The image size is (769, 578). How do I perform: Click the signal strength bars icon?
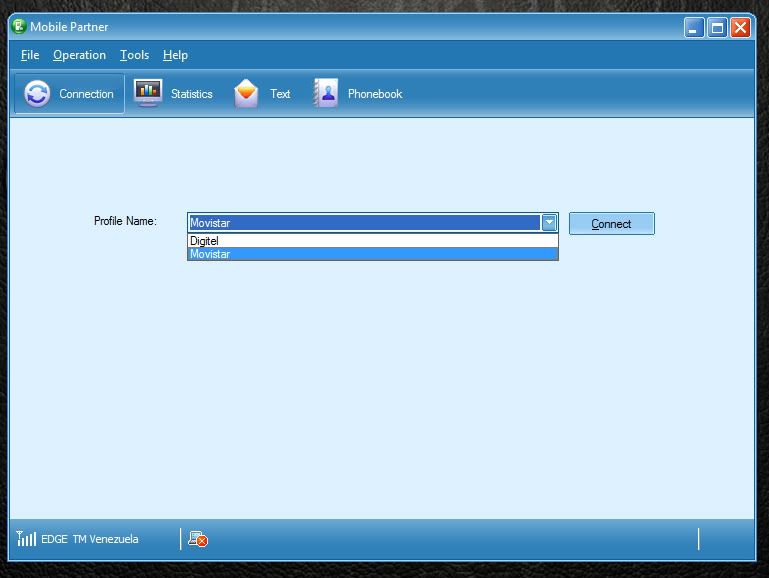(x=26, y=539)
